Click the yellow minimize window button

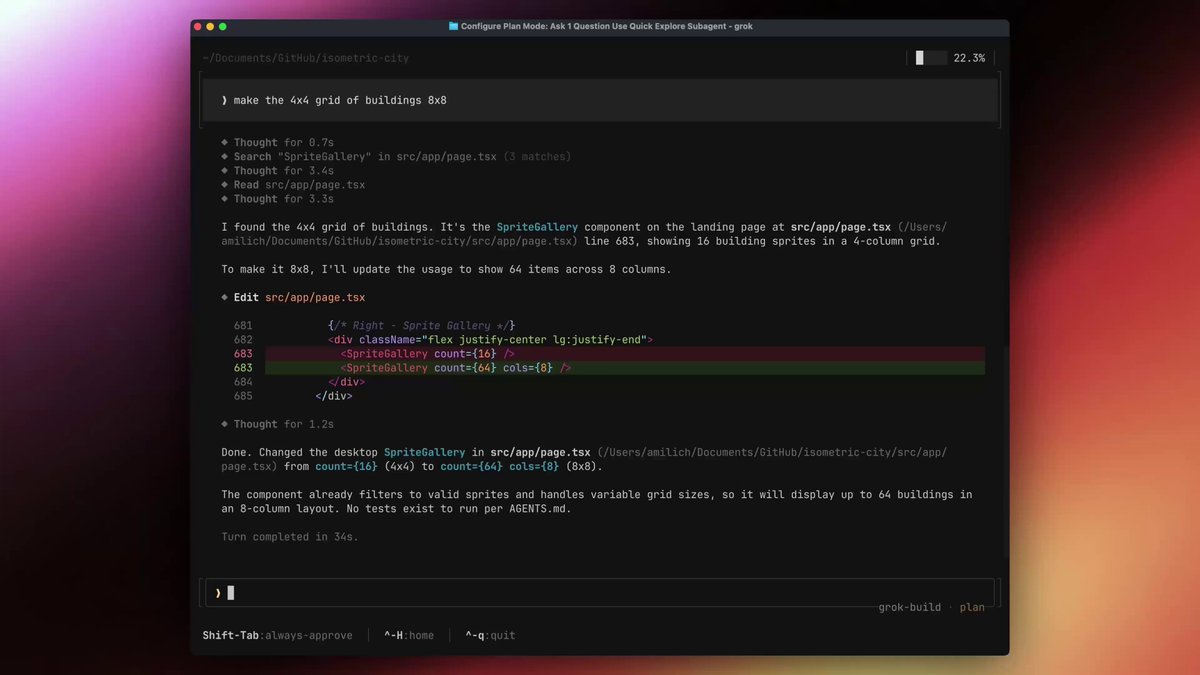(210, 26)
